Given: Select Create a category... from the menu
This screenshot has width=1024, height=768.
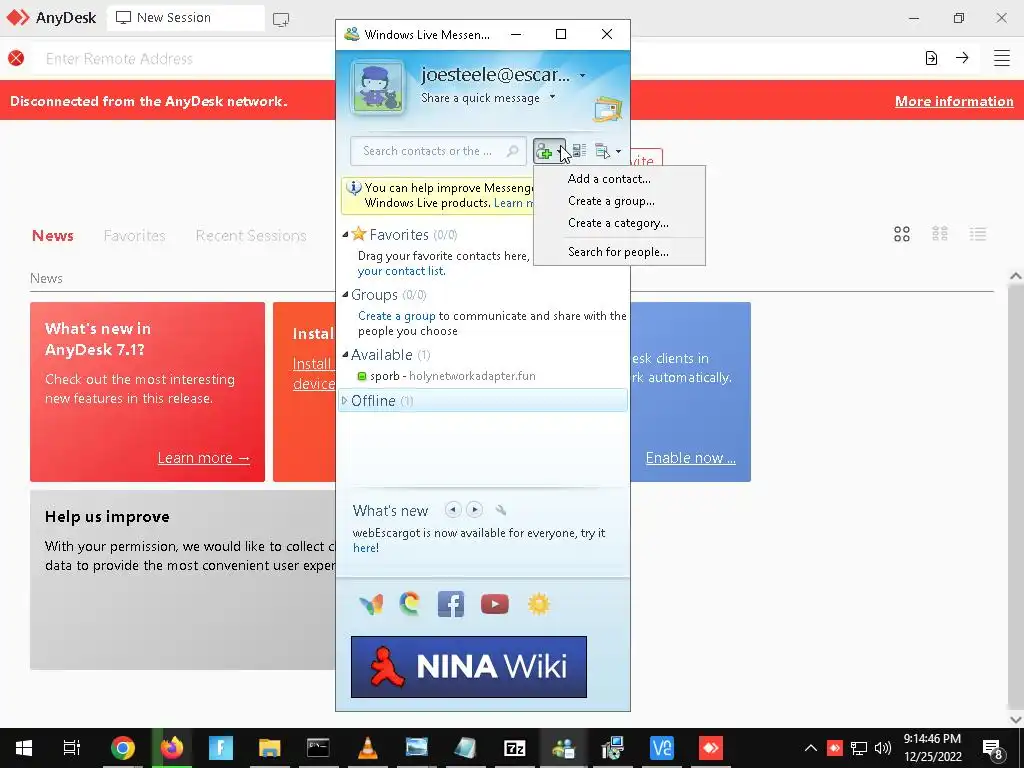Looking at the screenshot, I should pos(619,223).
